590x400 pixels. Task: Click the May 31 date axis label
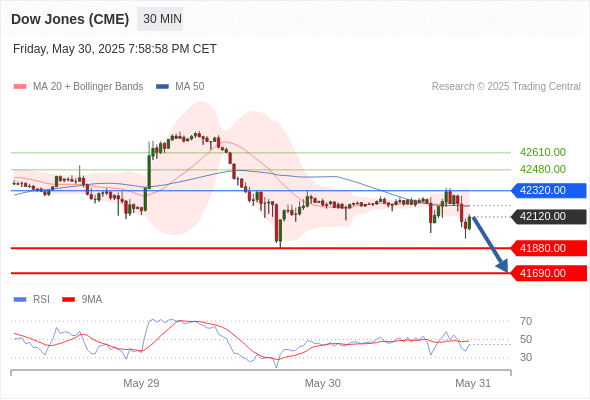[x=473, y=383]
